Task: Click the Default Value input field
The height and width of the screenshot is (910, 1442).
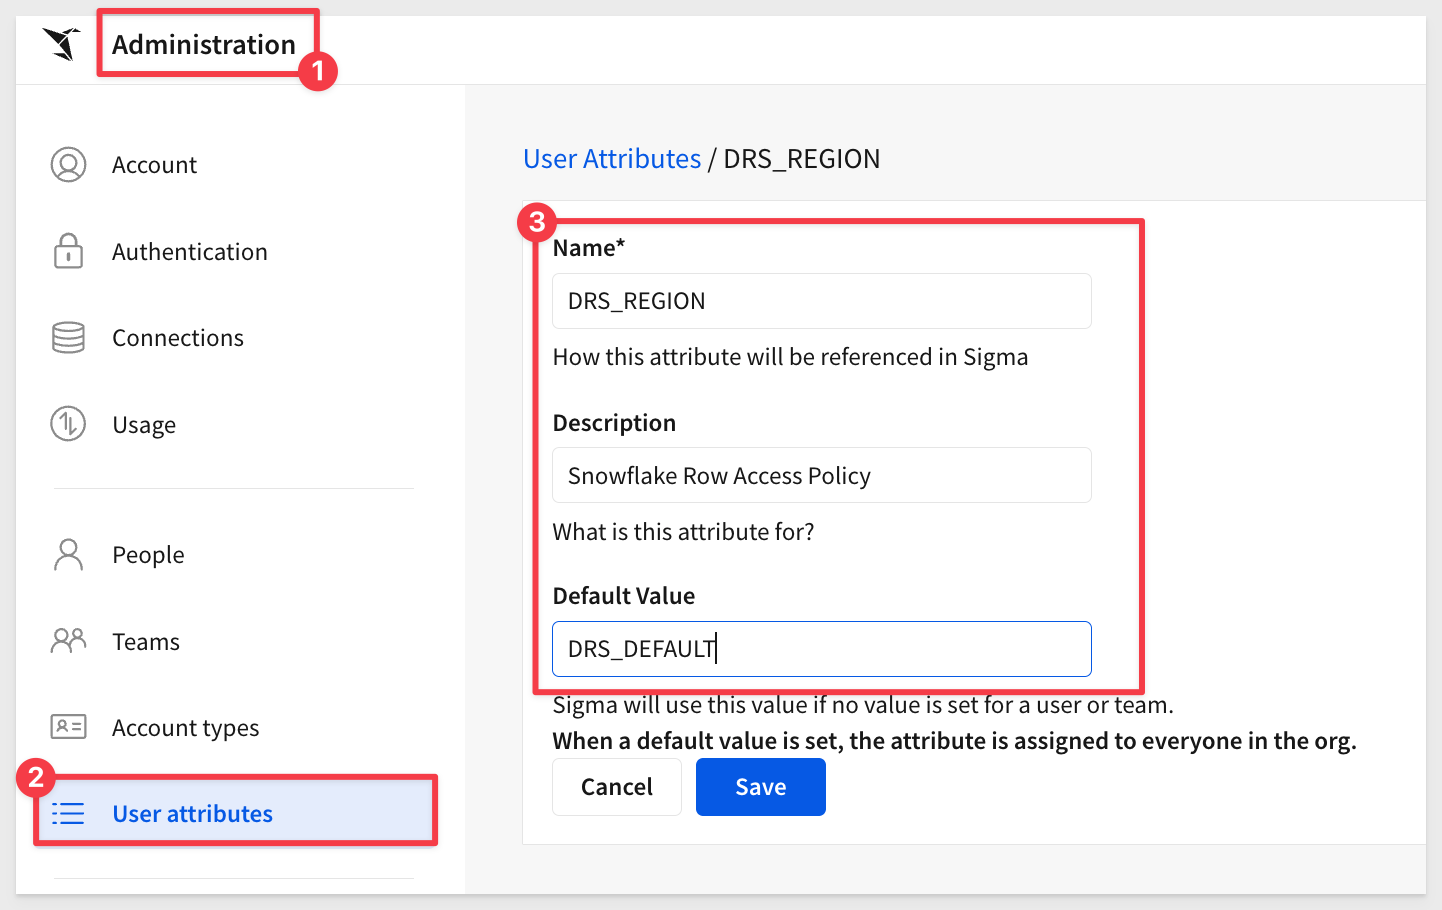Action: pyautogui.click(x=822, y=649)
